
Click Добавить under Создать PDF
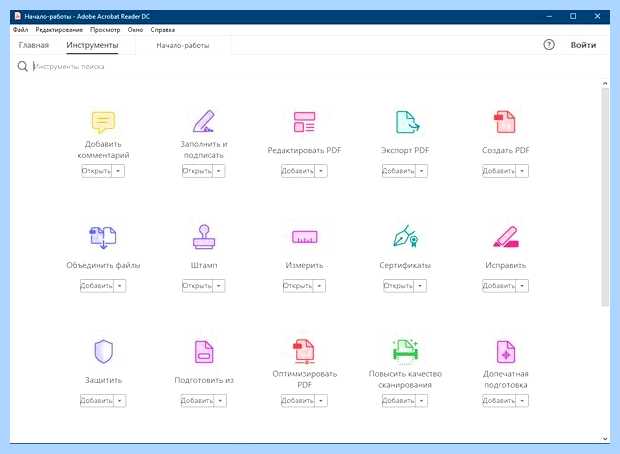[x=499, y=171]
